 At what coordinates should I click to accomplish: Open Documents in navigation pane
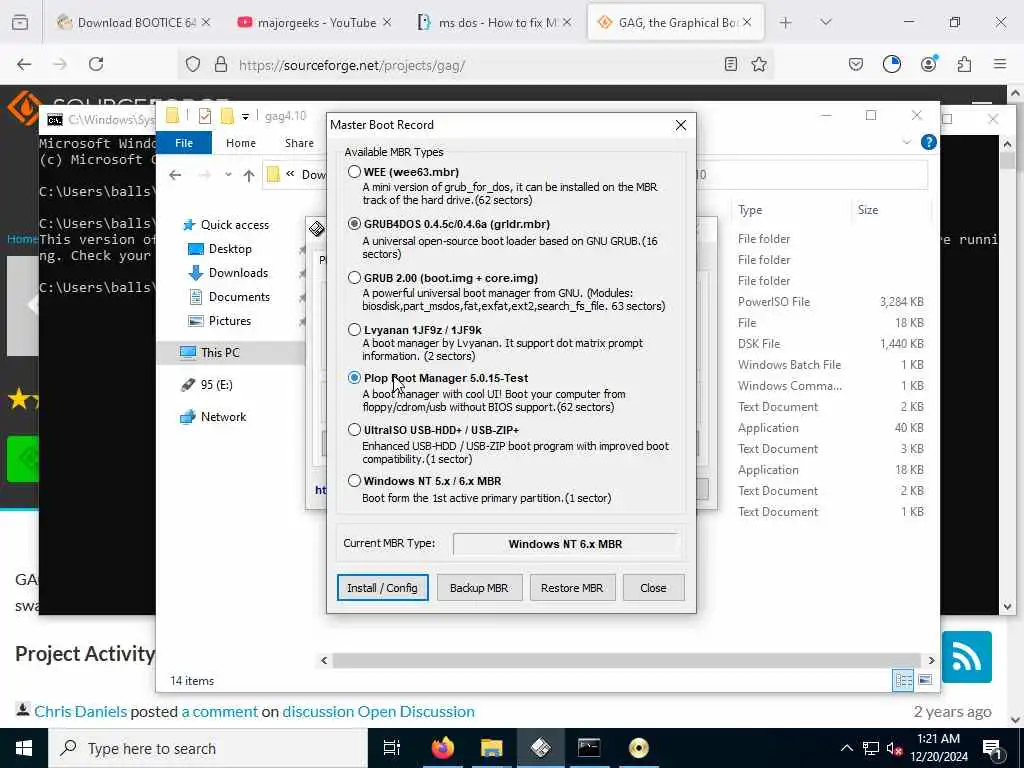pos(229,297)
